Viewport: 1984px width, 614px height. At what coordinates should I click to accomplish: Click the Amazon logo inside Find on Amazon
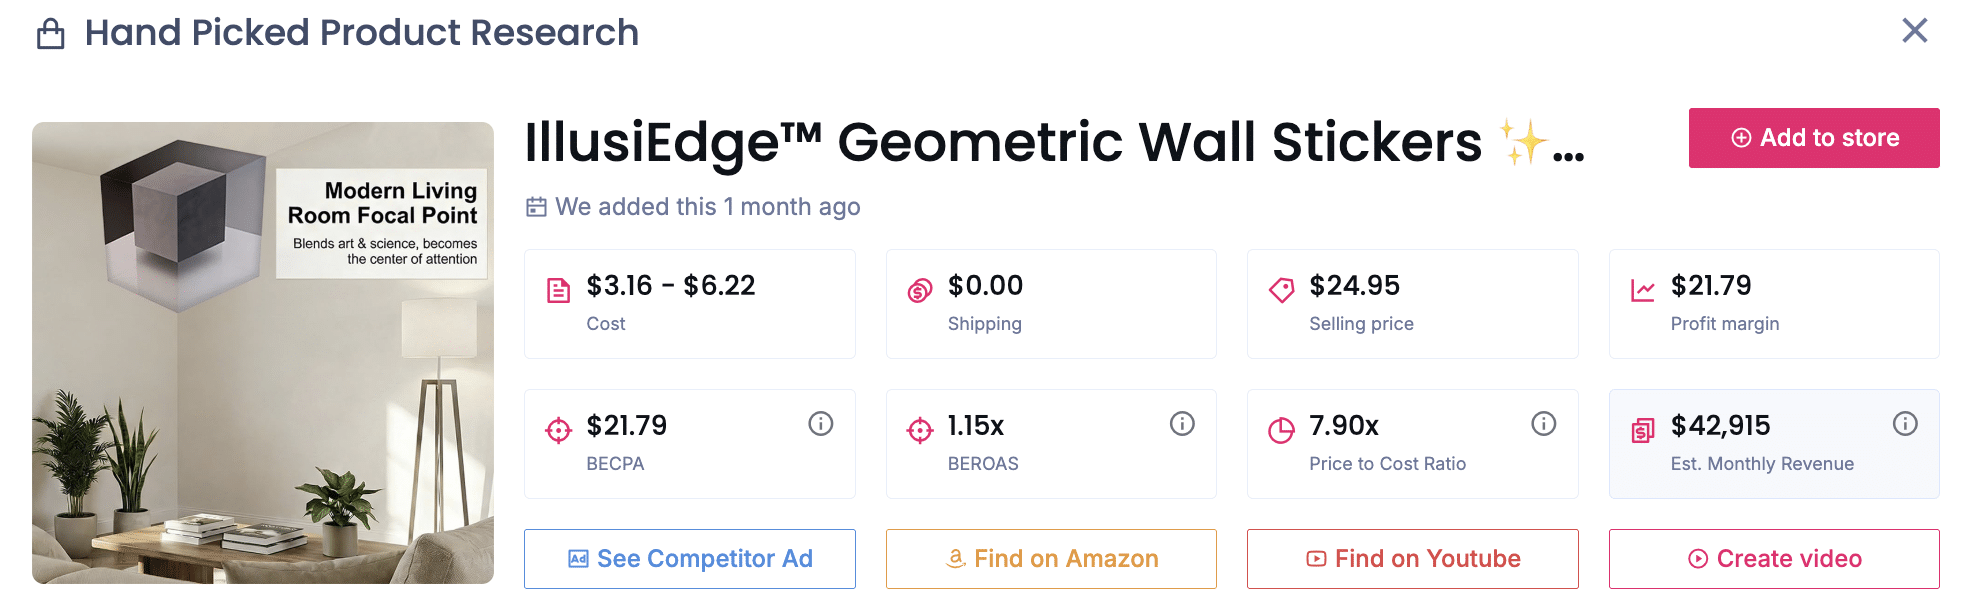click(955, 558)
